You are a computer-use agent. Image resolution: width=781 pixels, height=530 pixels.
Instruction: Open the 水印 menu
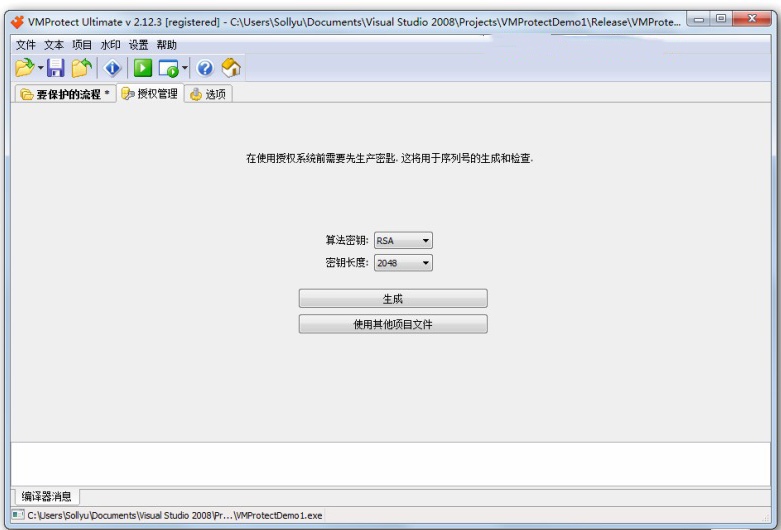(110, 45)
